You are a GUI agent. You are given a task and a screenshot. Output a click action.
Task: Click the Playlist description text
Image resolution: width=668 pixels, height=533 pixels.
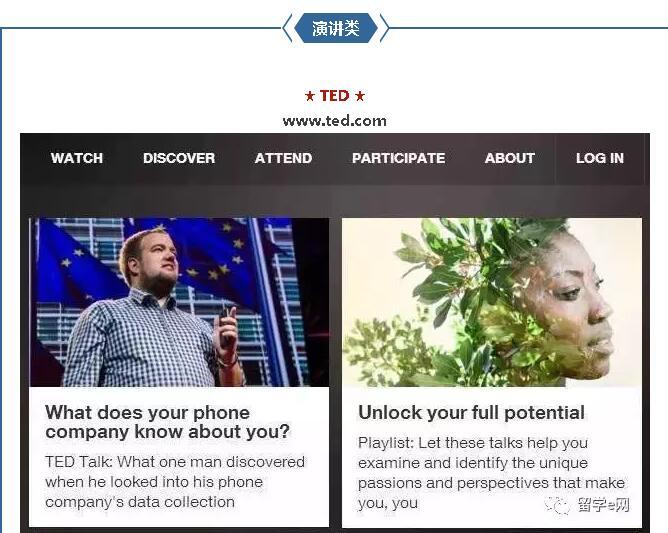491,473
